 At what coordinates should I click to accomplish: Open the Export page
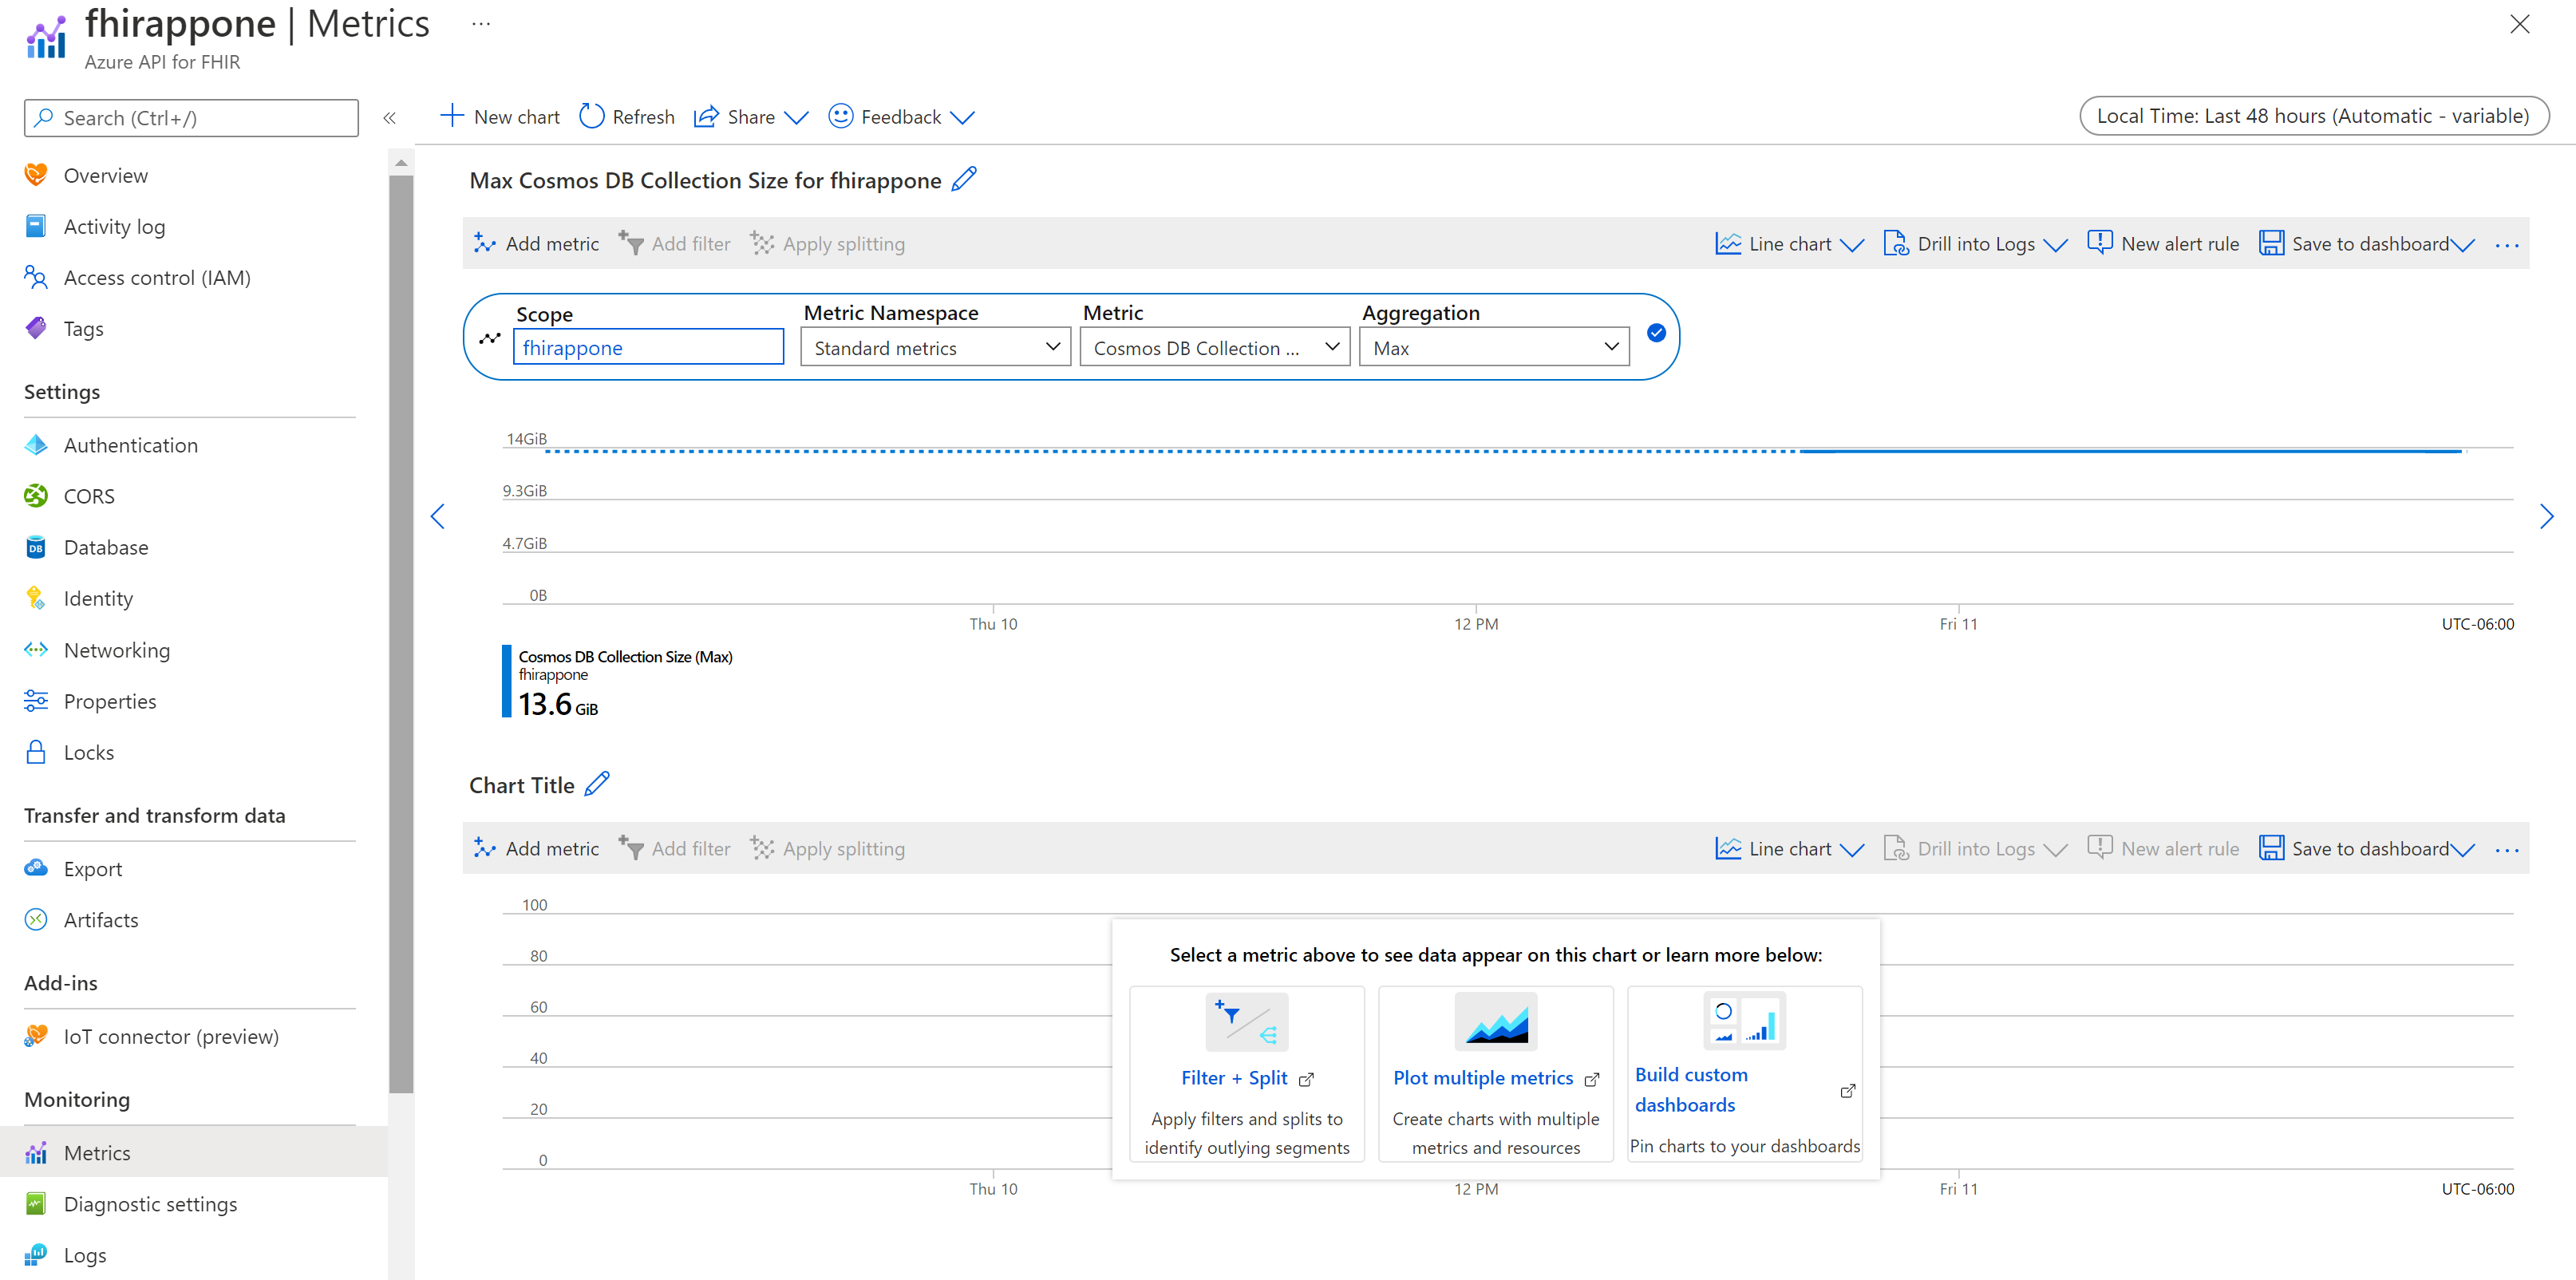[x=92, y=869]
